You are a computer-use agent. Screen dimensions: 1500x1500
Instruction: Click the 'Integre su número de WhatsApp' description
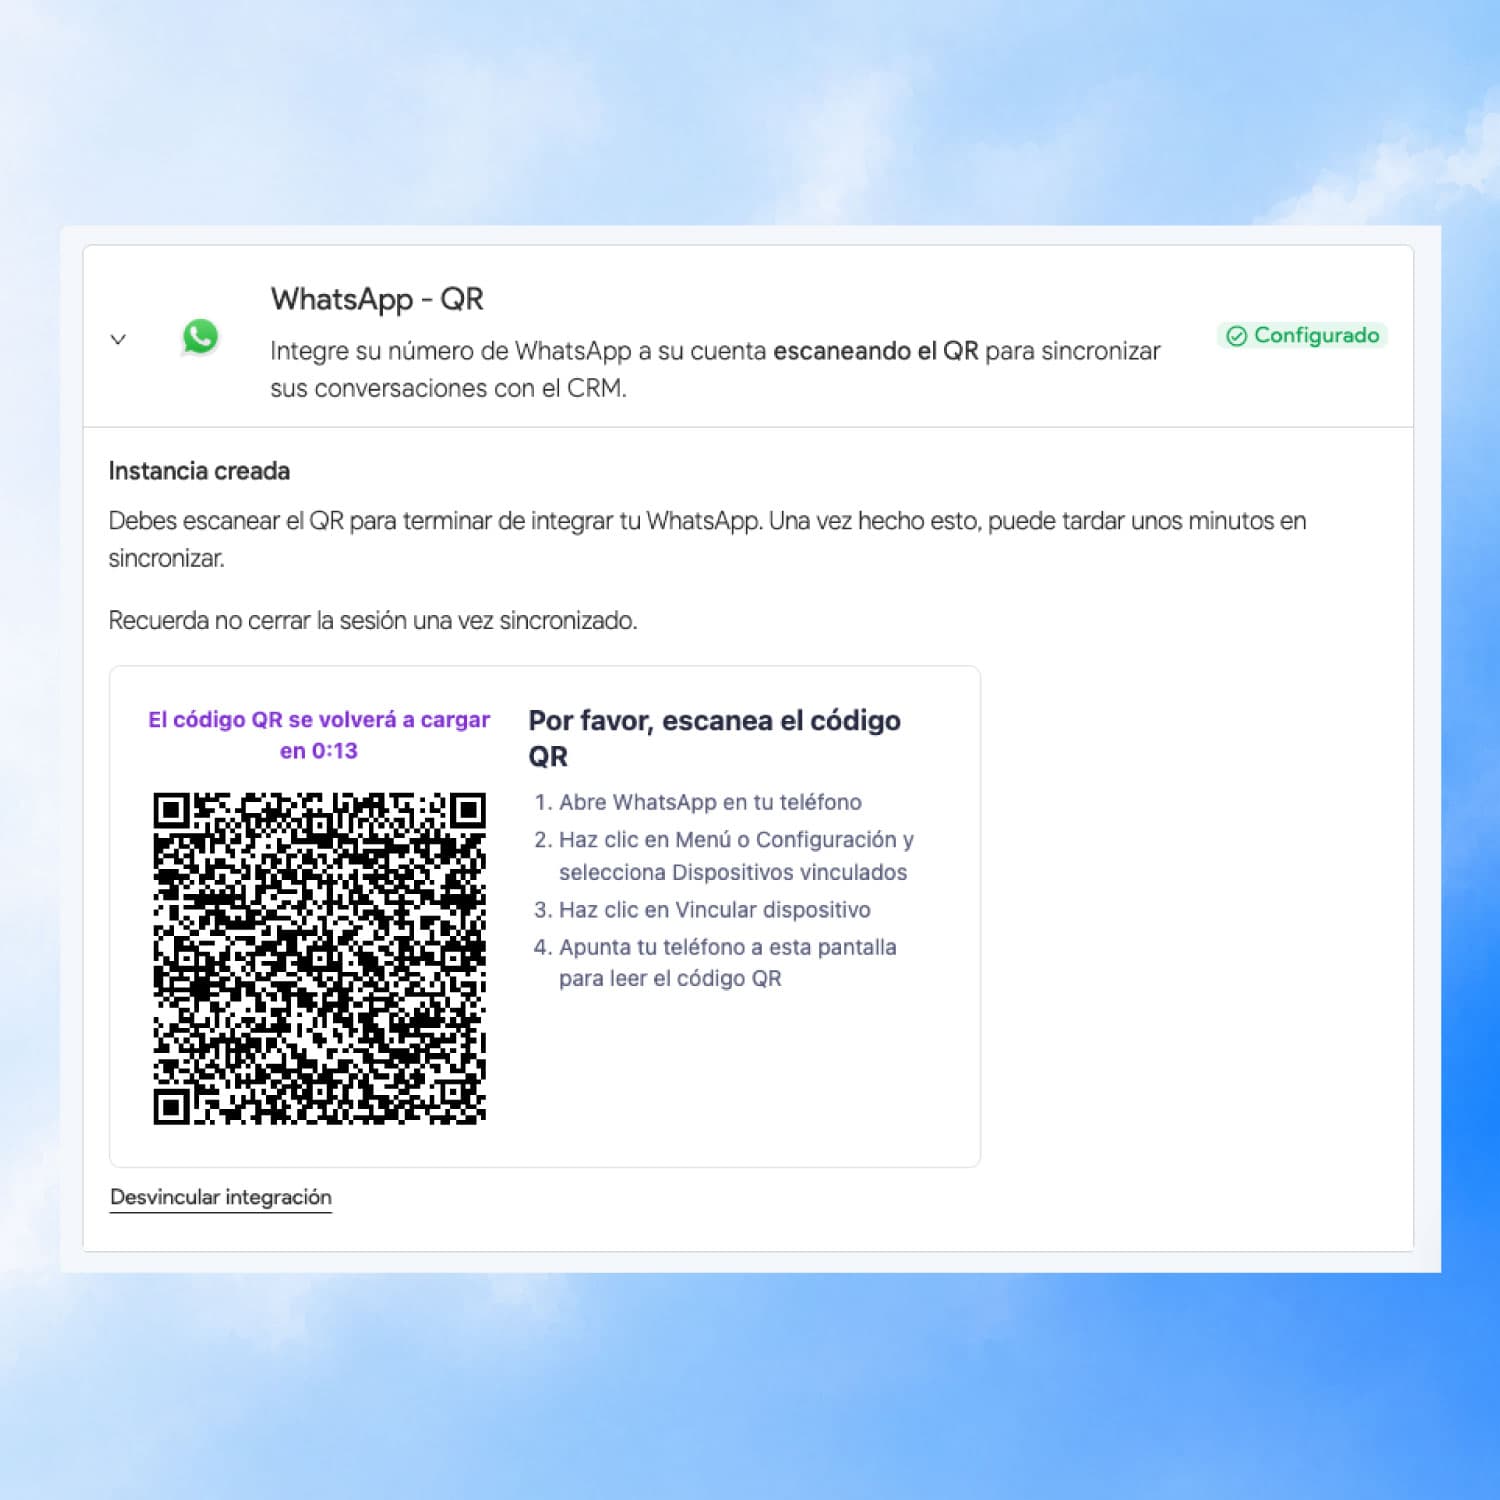[715, 369]
